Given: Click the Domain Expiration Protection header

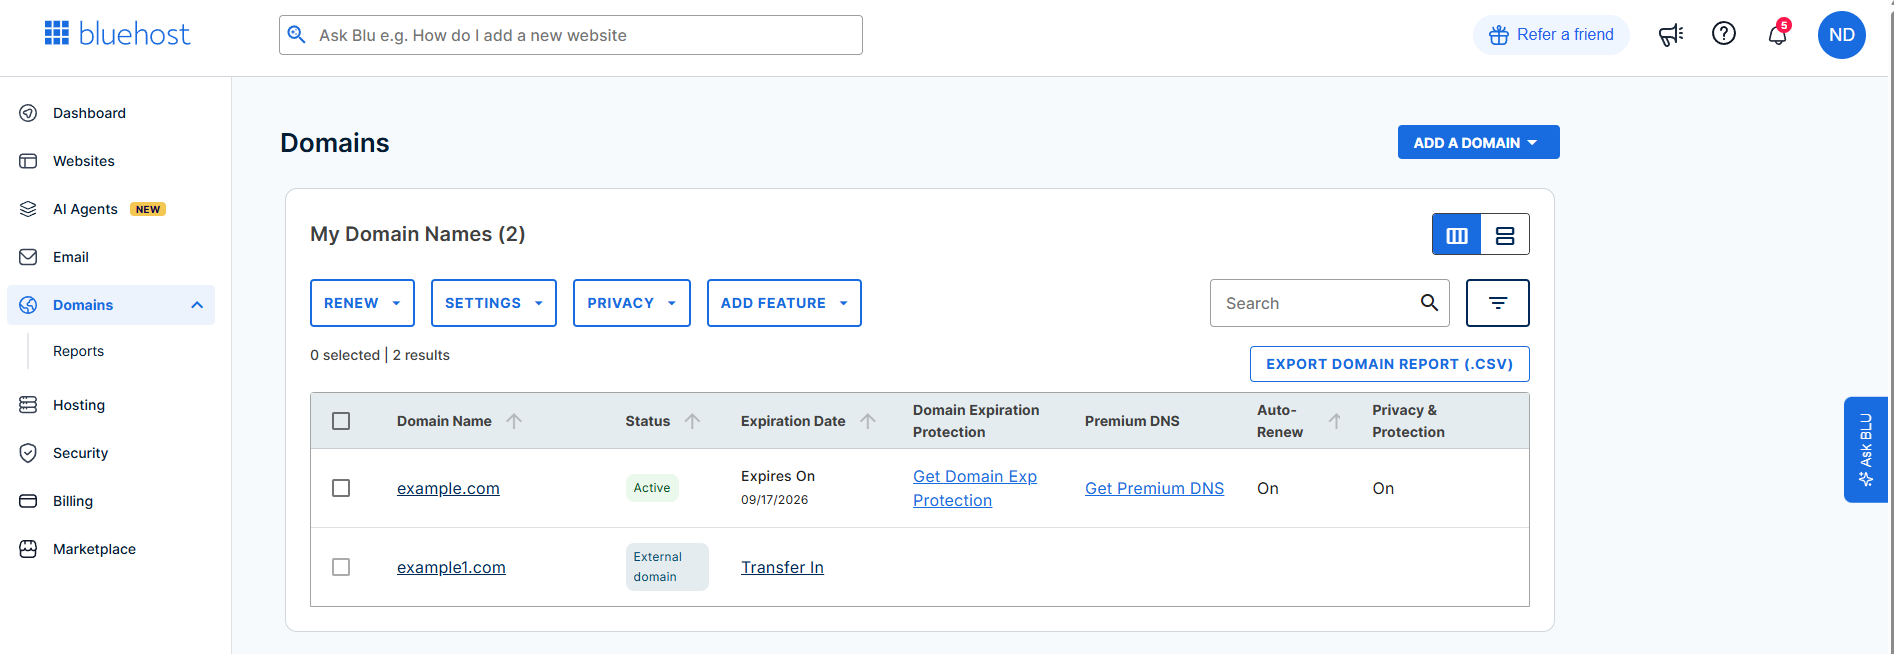Looking at the screenshot, I should click(976, 421).
